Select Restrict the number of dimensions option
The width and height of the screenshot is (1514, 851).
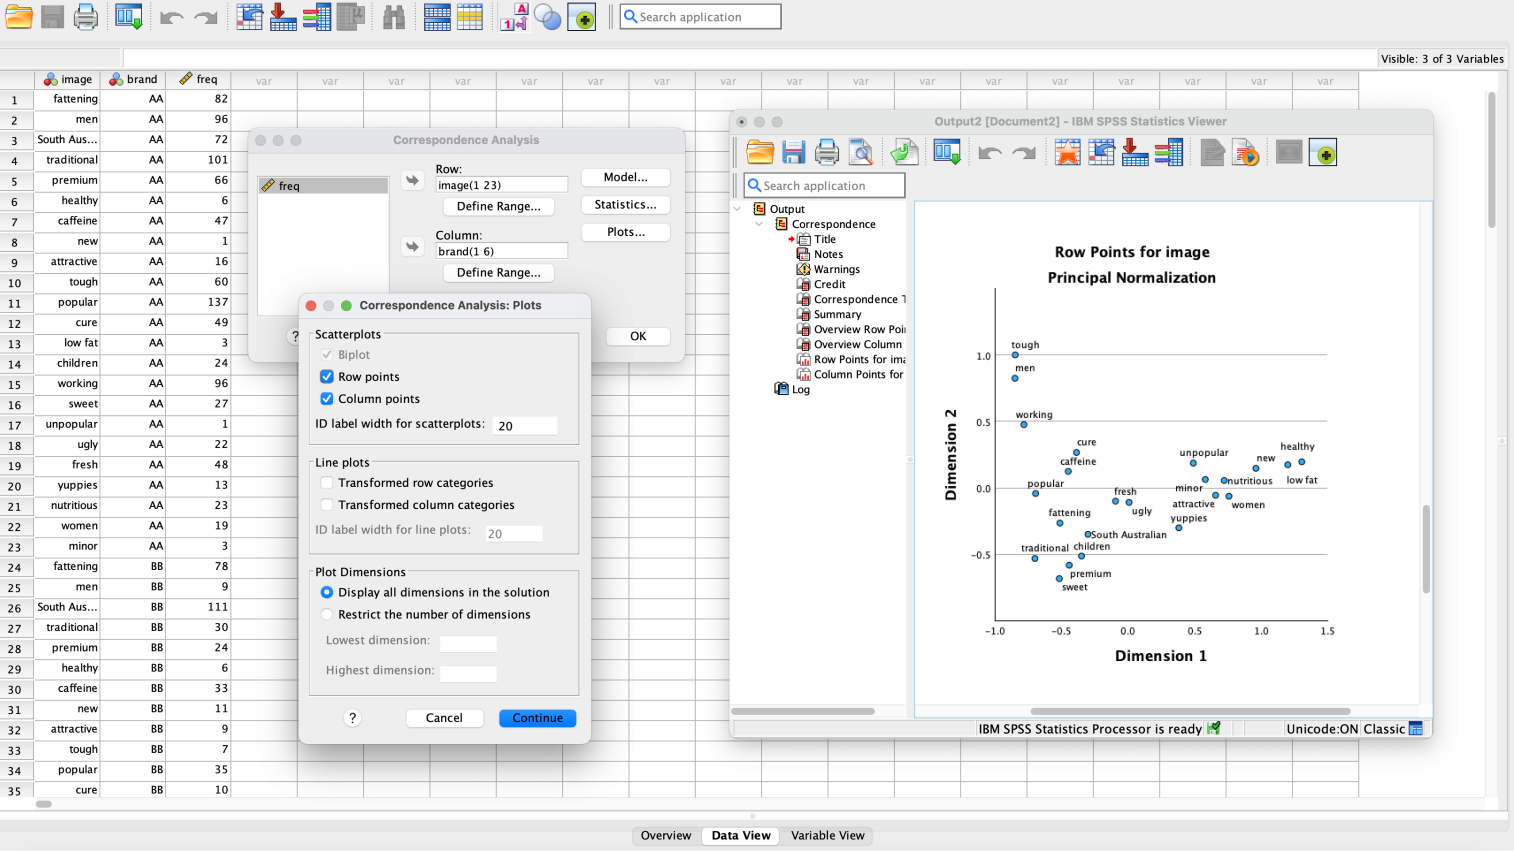pyautogui.click(x=327, y=615)
